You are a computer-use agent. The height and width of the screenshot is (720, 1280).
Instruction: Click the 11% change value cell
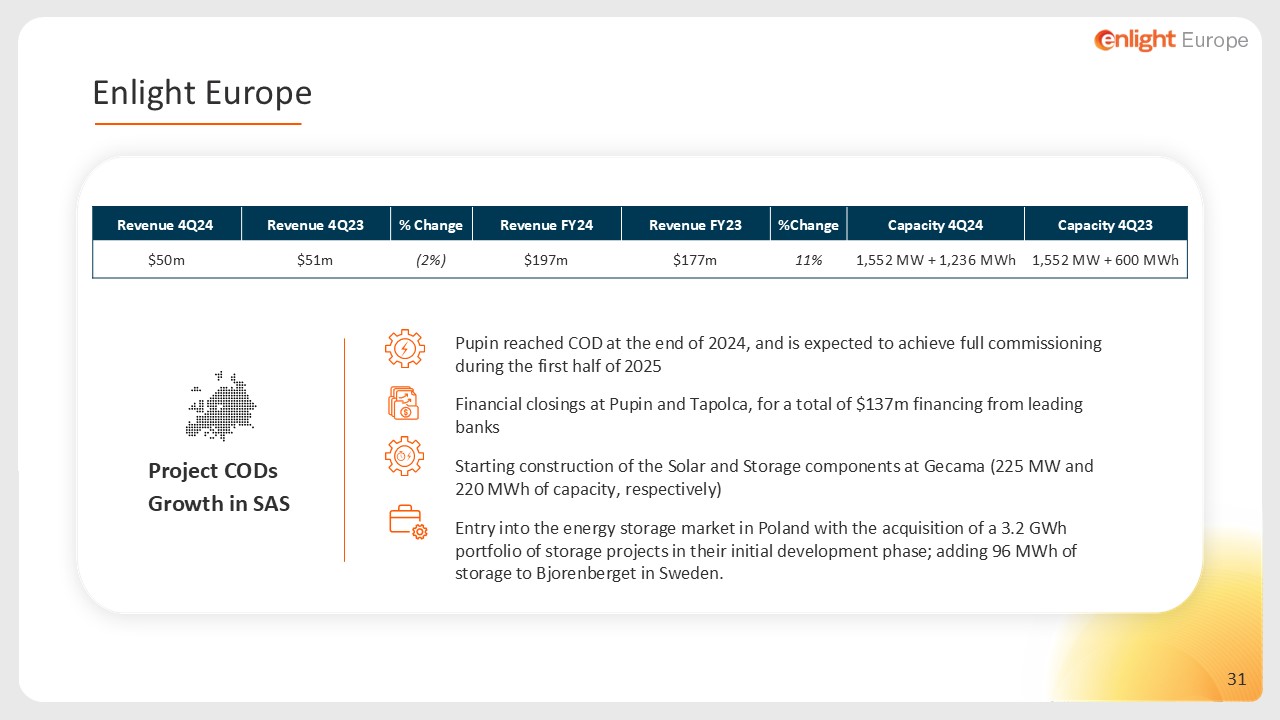808,260
